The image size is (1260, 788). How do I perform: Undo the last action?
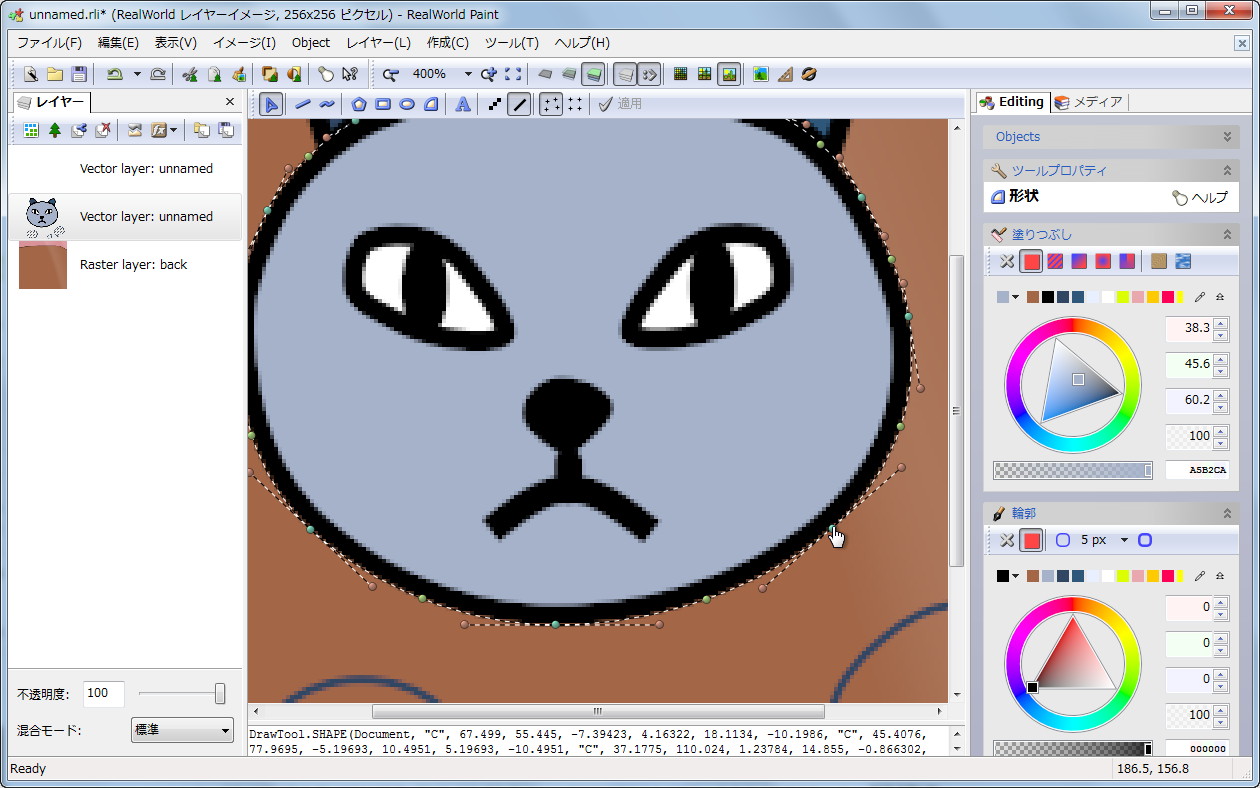click(114, 74)
